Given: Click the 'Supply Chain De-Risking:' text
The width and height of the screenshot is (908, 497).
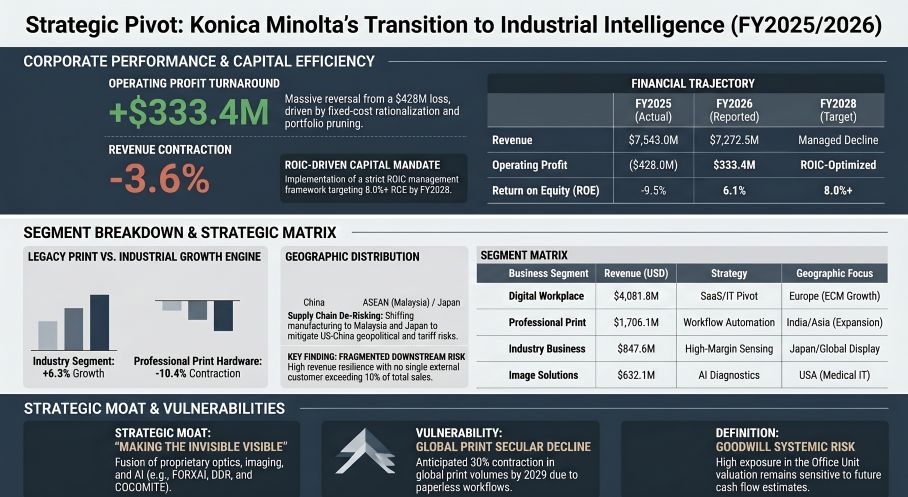Looking at the screenshot, I should pos(335,316).
